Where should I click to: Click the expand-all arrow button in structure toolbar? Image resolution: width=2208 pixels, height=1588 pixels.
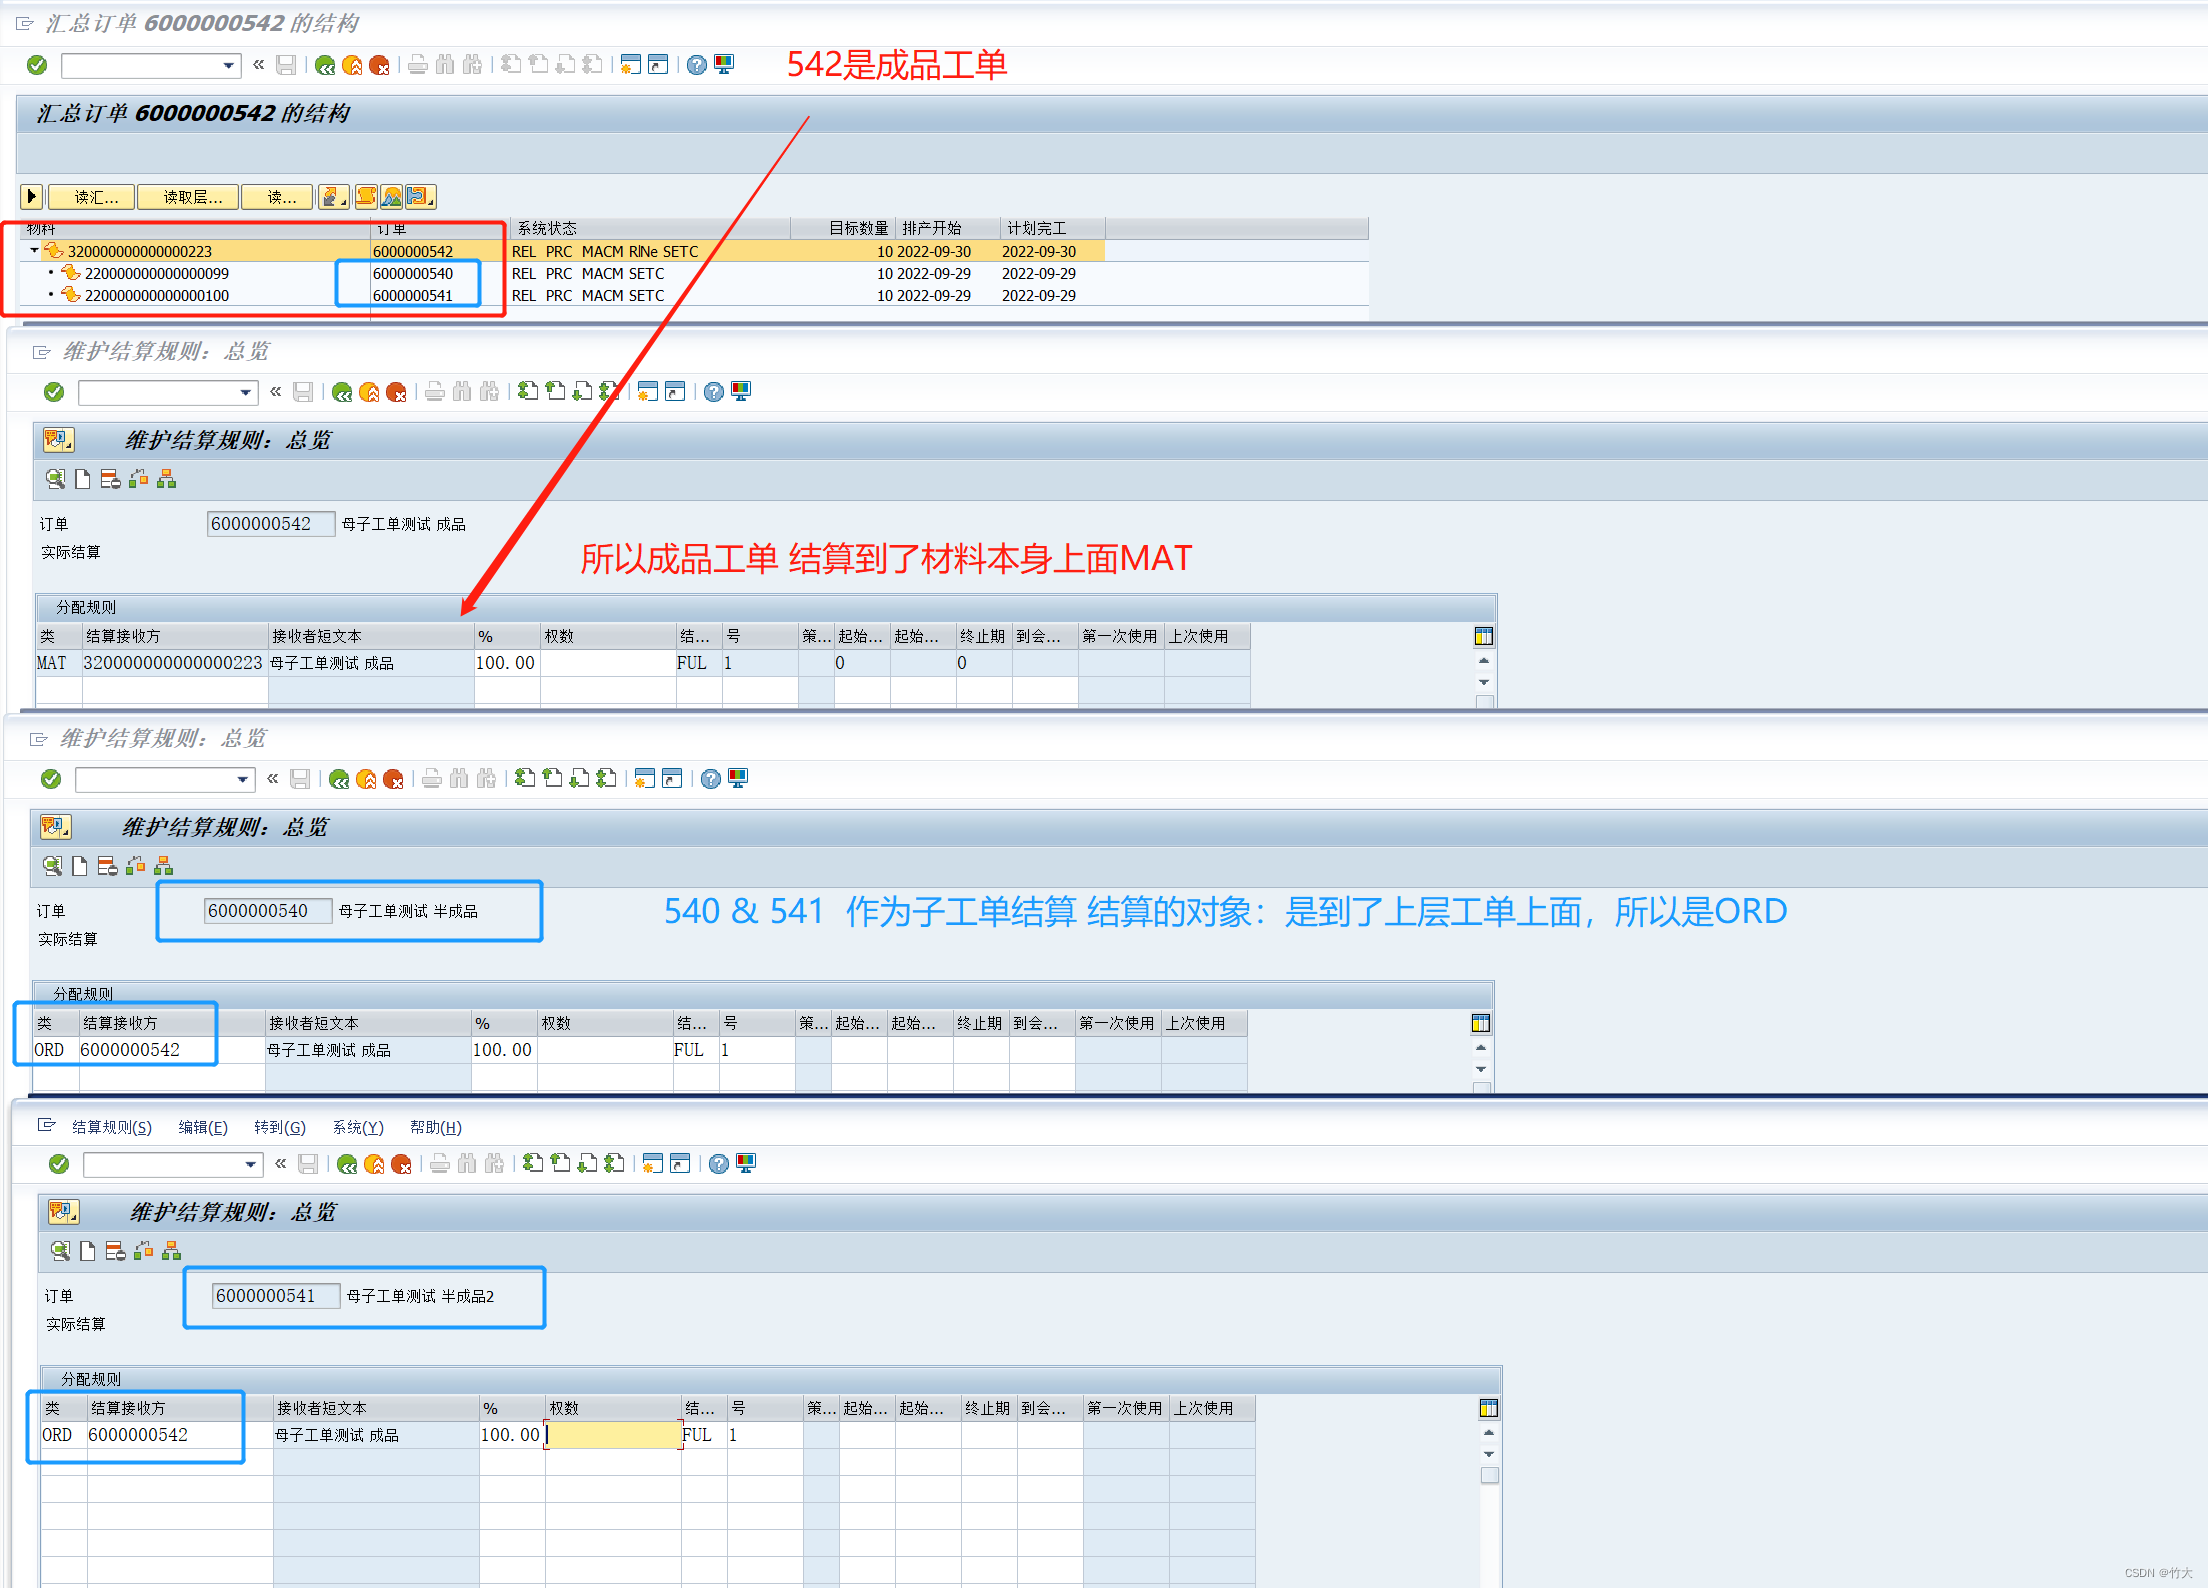coord(32,197)
